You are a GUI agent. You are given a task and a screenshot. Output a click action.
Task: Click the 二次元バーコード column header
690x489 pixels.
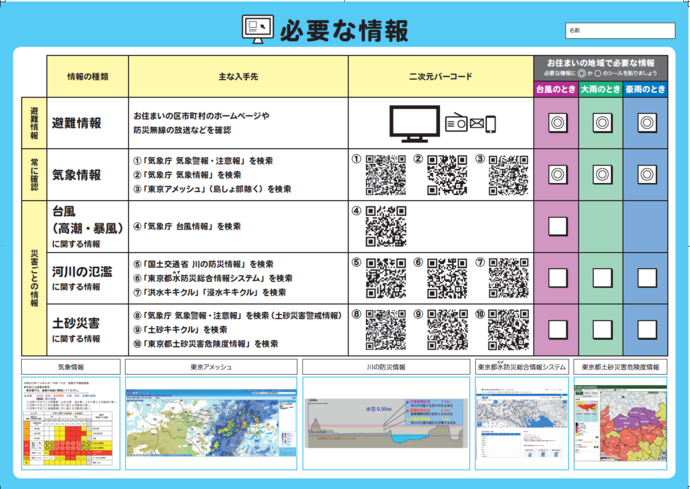pyautogui.click(x=441, y=77)
